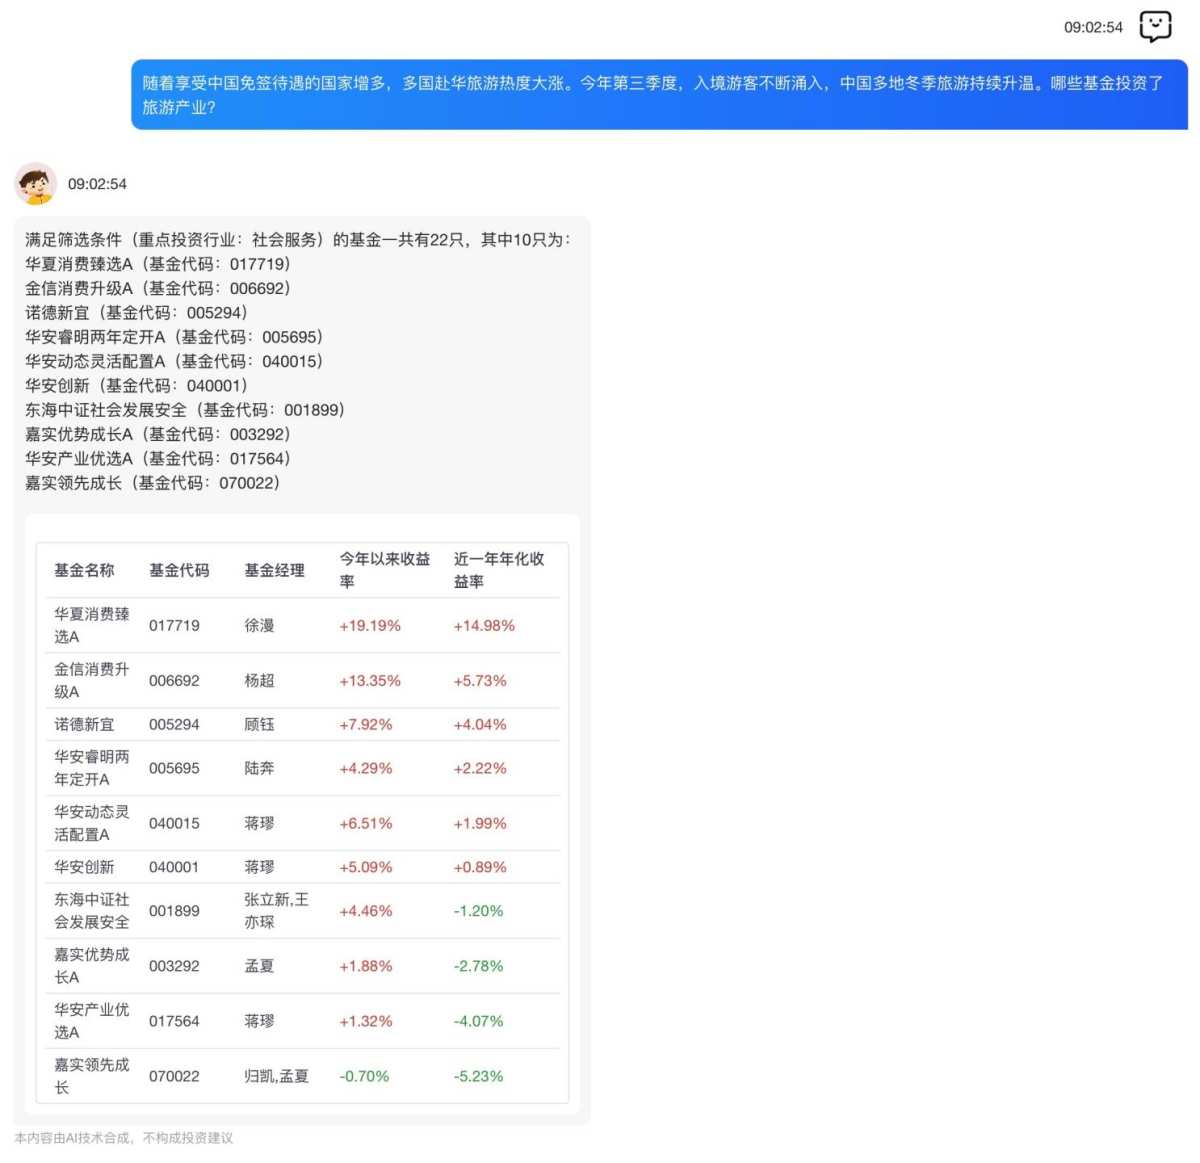Image resolution: width=1200 pixels, height=1163 pixels.
Task: Click 金信消费升级A in the table
Action: tap(92, 680)
